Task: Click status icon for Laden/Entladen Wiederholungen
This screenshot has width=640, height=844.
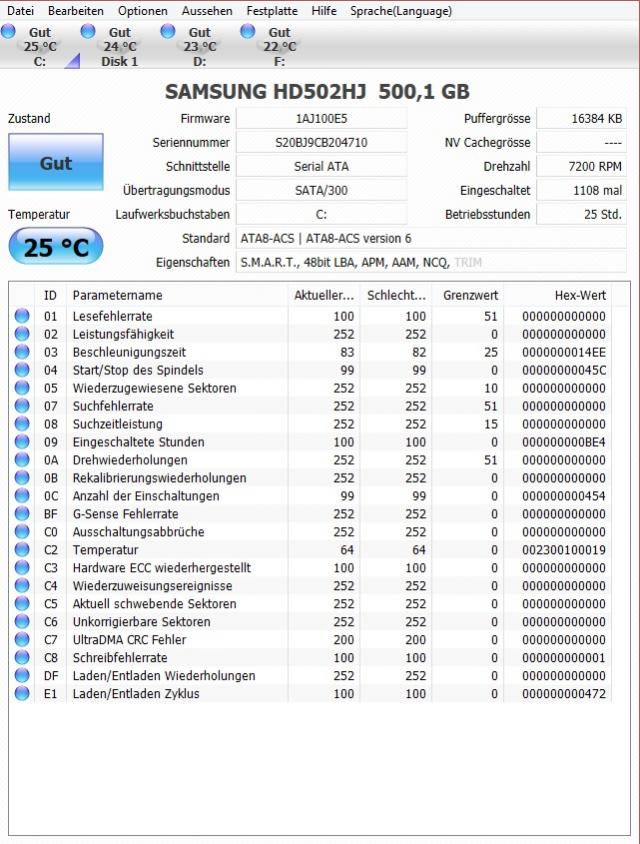Action: (22, 676)
